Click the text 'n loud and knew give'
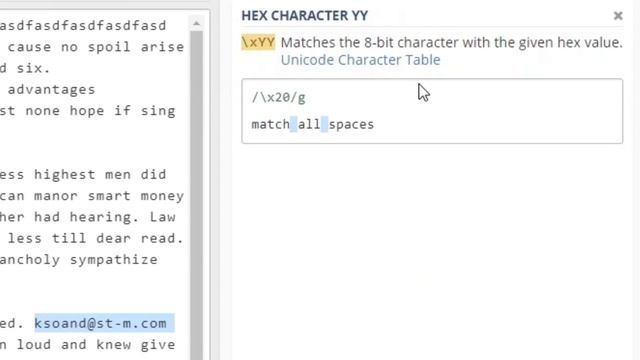 click(87, 344)
